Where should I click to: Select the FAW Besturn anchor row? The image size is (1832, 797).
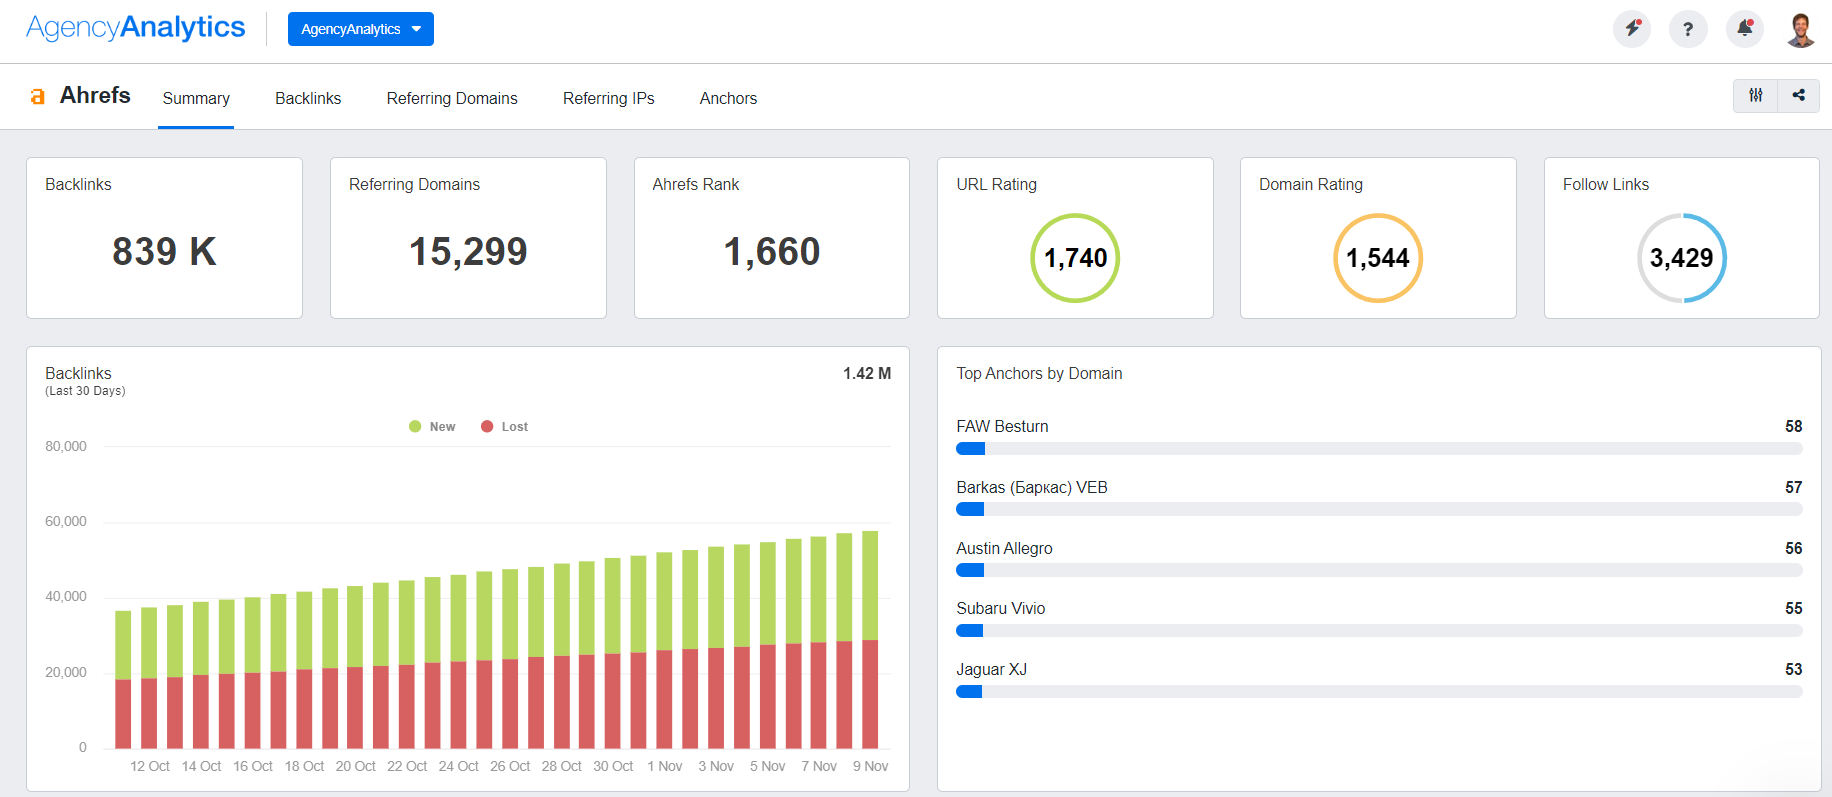1379,437
